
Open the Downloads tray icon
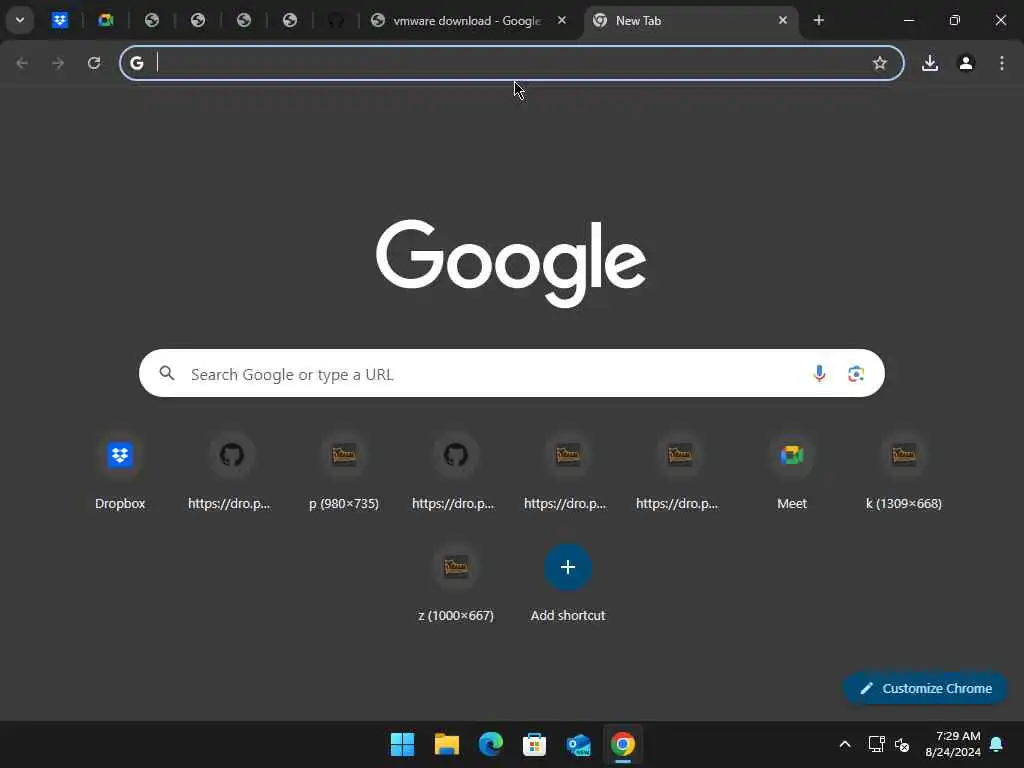[930, 63]
